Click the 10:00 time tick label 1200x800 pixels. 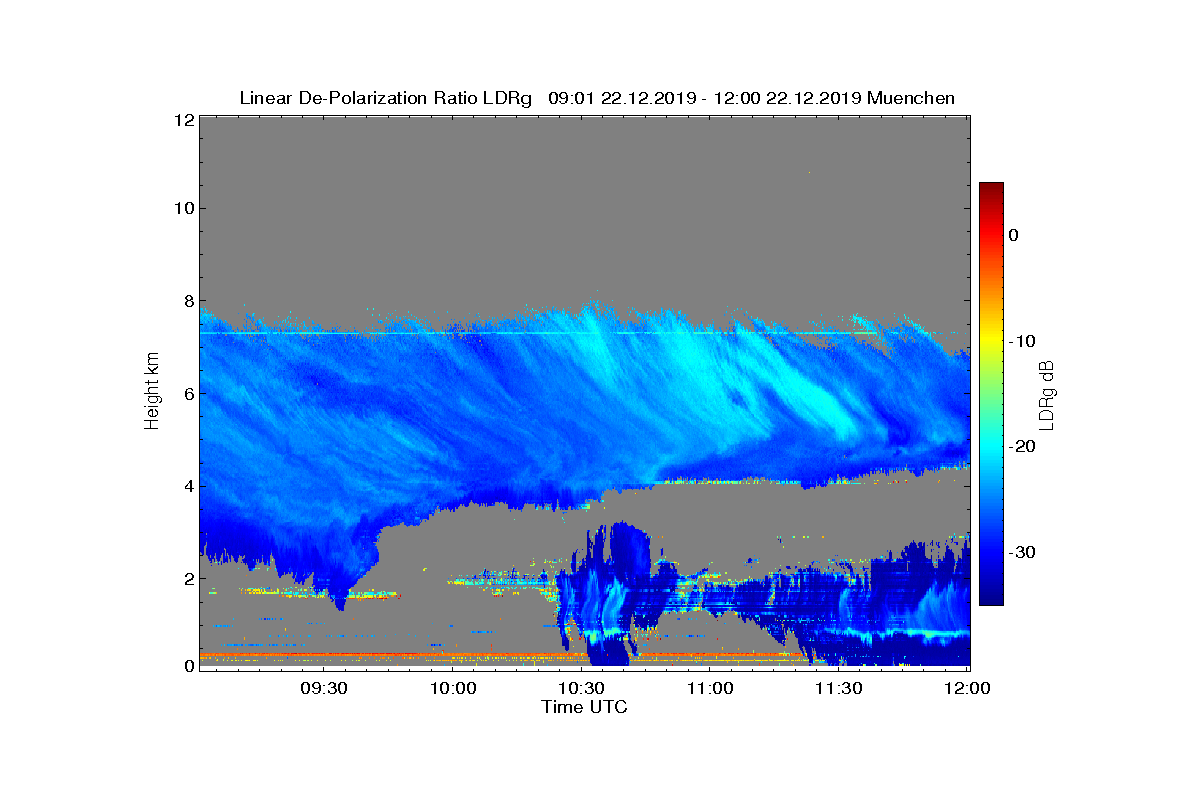454,689
